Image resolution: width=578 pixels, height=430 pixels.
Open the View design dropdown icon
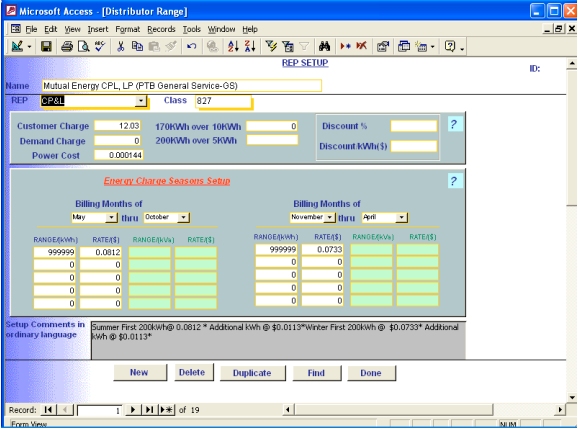pyautogui.click(x=17, y=46)
